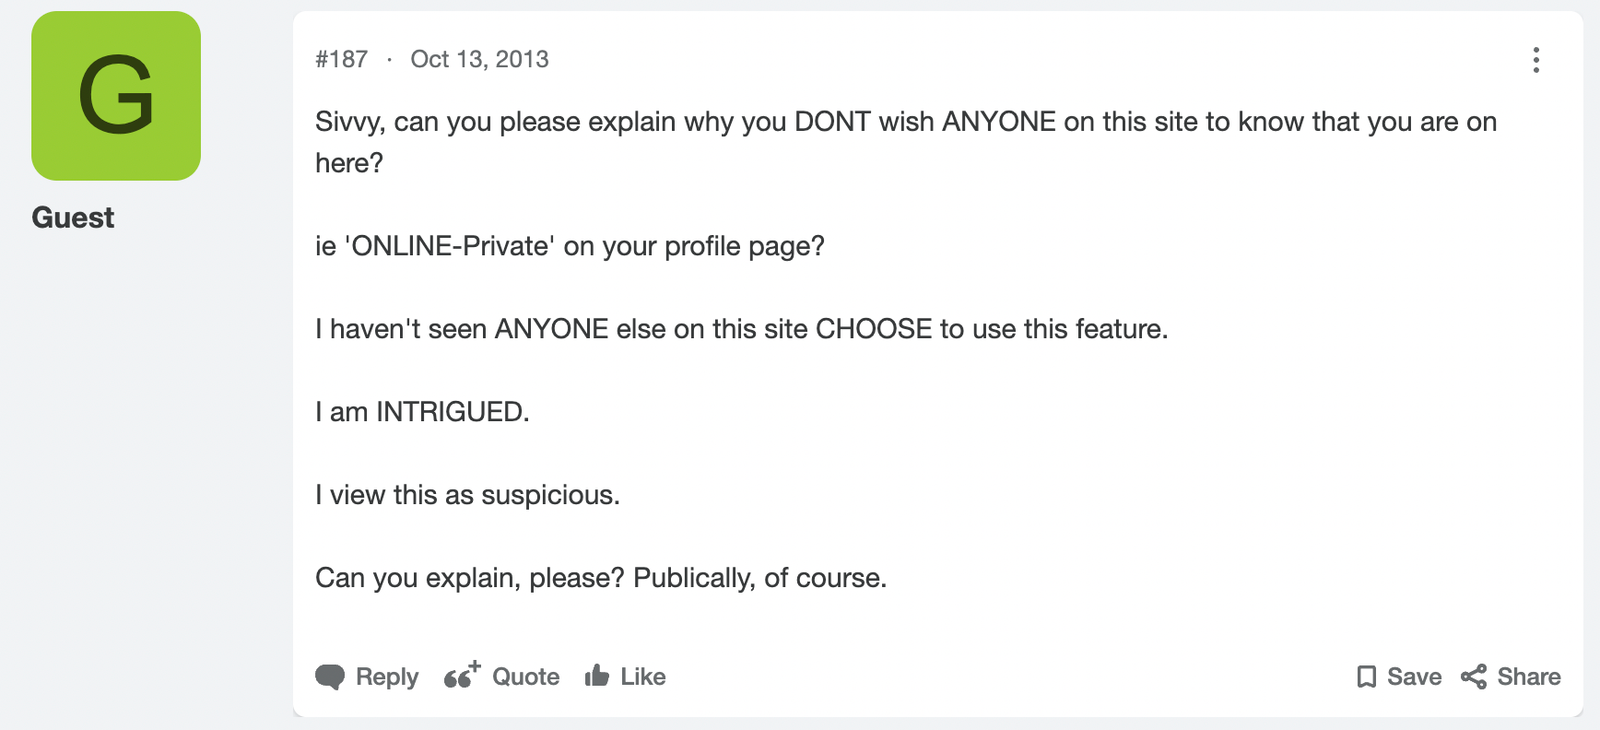Open the Guest username profile
The width and height of the screenshot is (1600, 730).
pos(73,218)
